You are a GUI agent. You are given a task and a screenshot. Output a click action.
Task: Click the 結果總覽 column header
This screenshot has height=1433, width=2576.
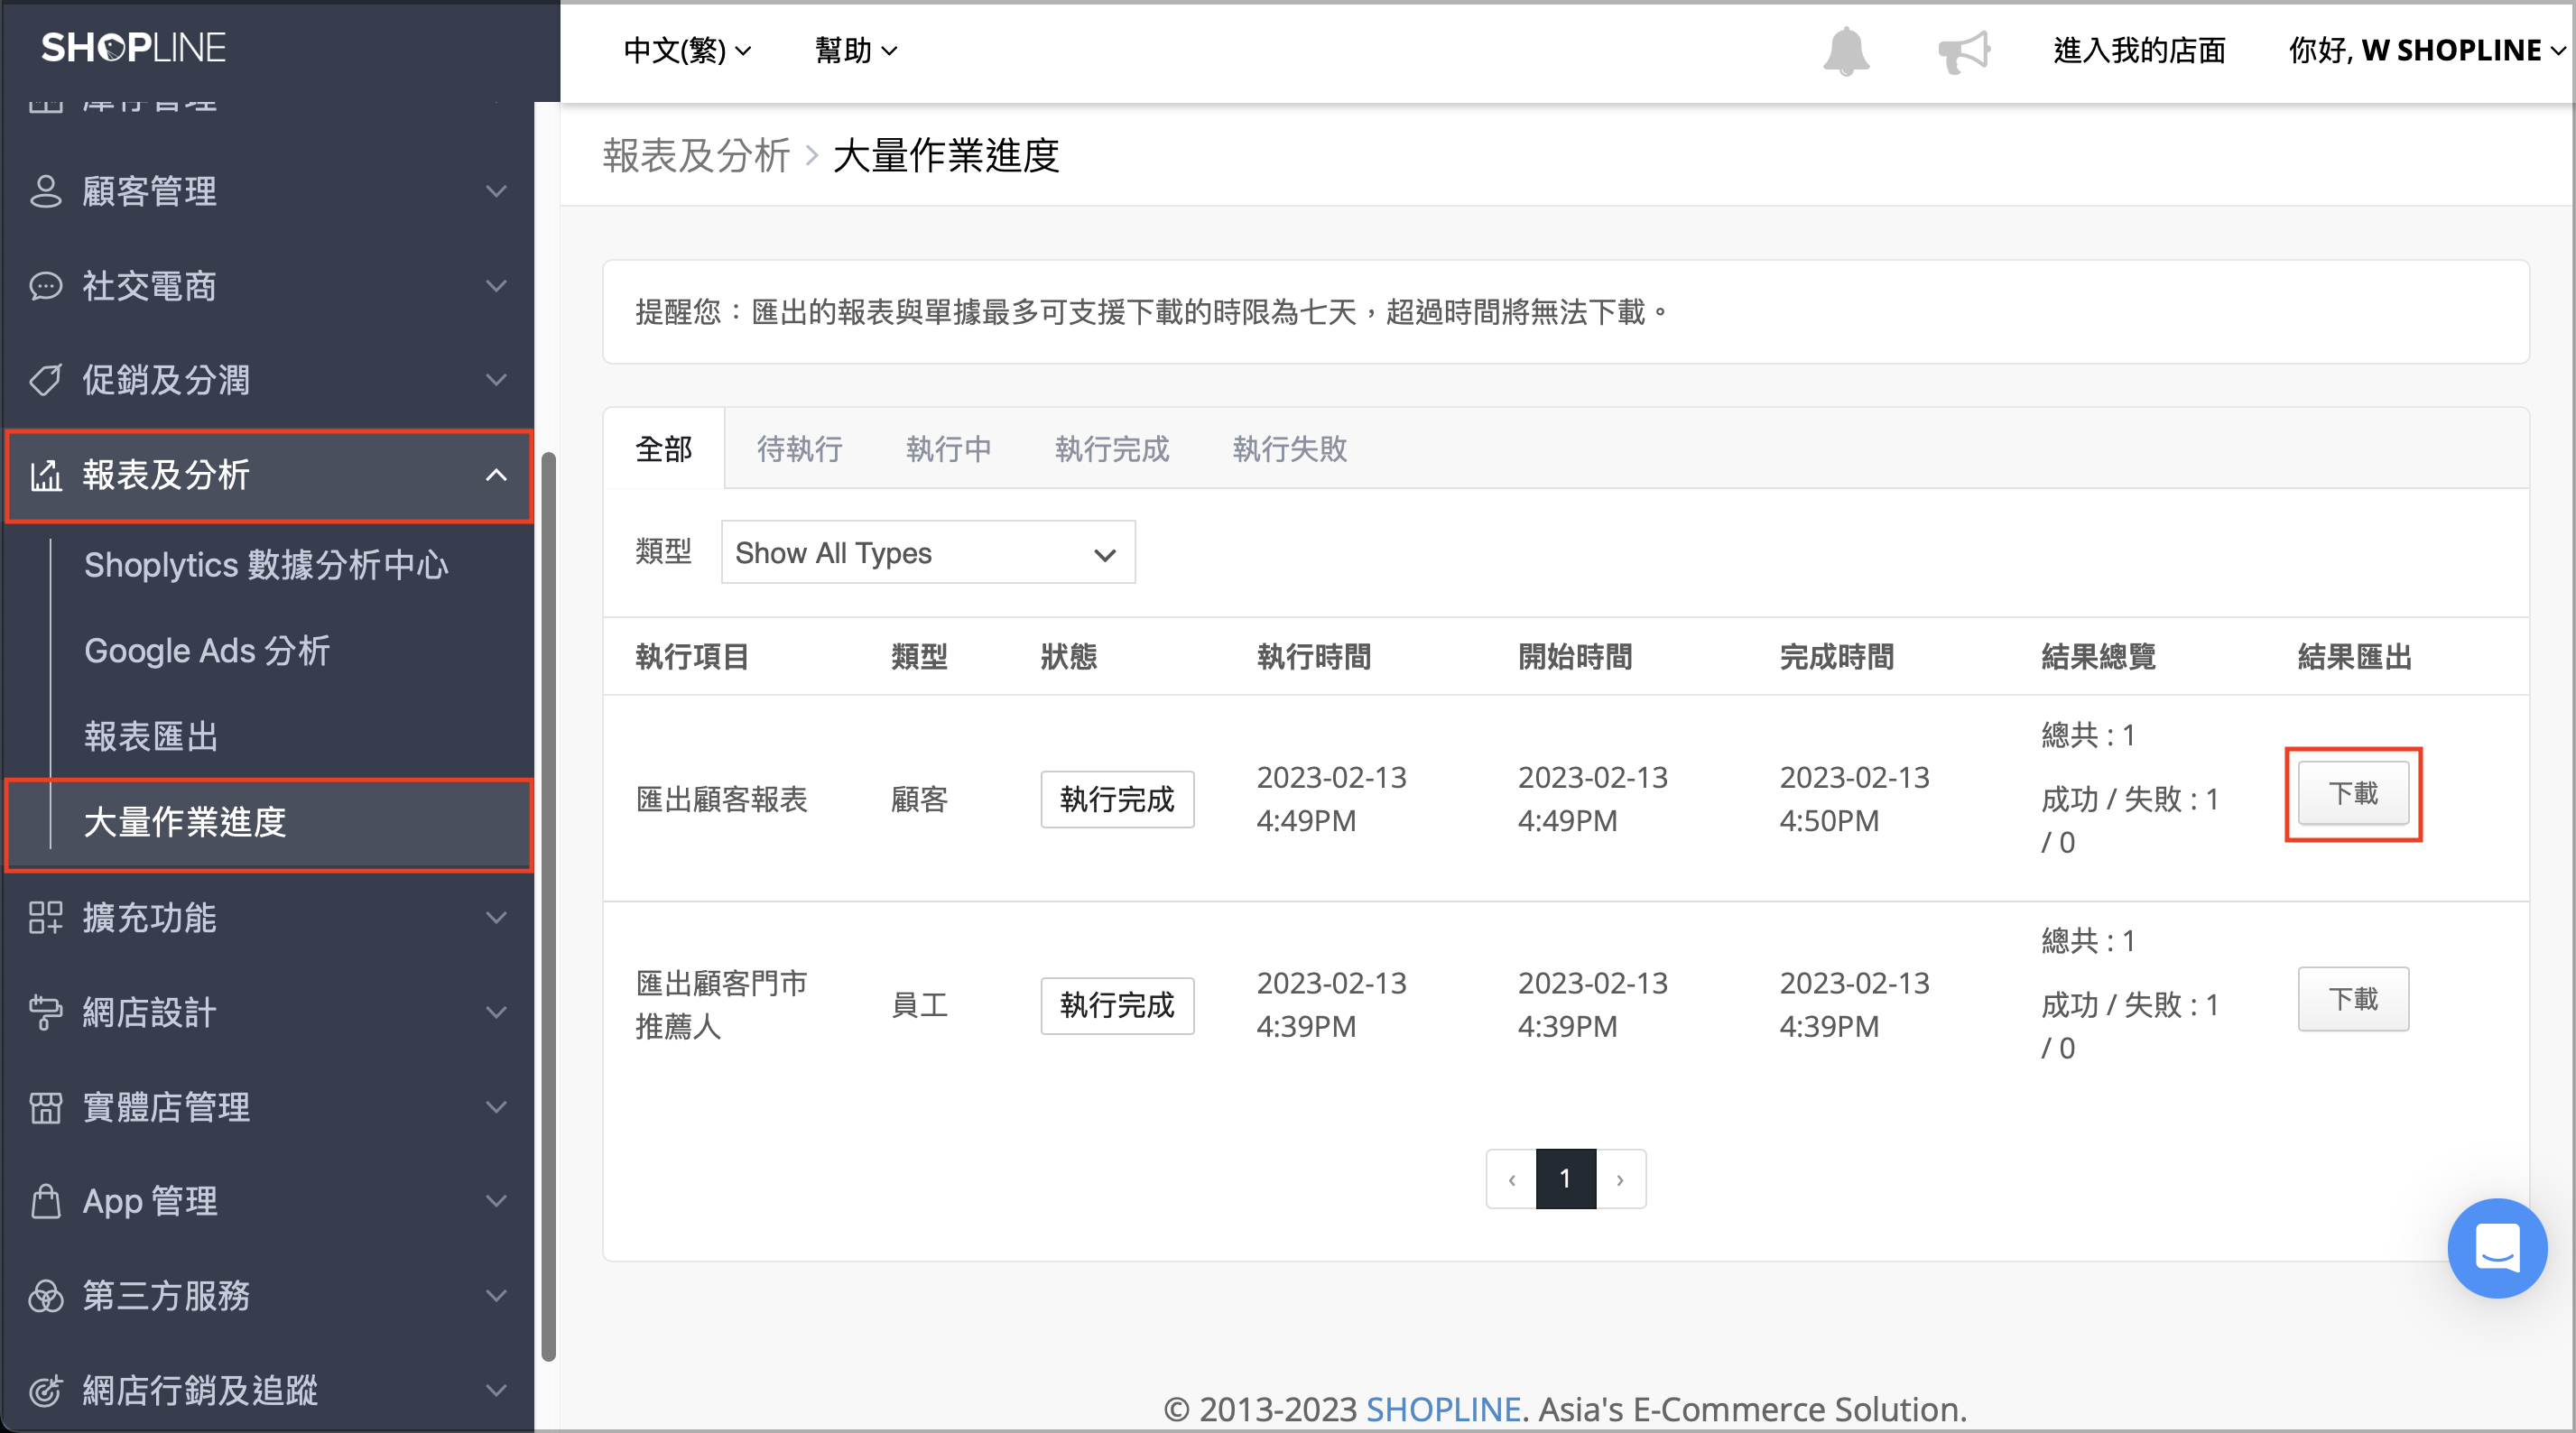point(2098,657)
